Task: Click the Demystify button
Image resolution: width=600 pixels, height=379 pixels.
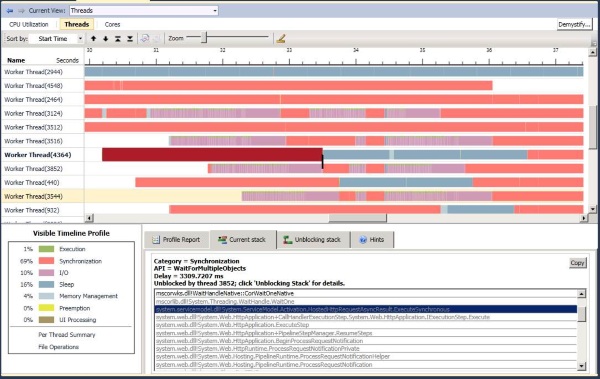Action: point(574,25)
